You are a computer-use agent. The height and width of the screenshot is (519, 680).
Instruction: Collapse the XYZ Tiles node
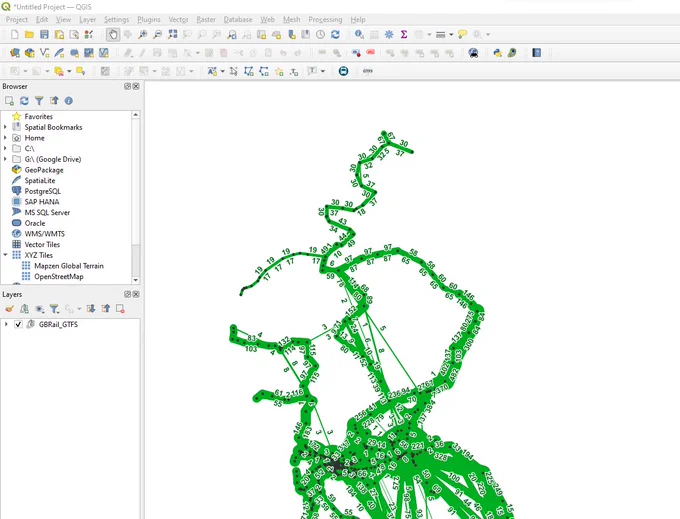[x=5, y=255]
